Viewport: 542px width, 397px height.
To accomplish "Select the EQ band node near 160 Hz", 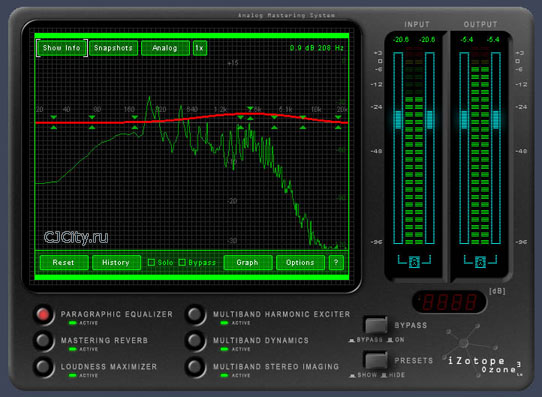I will click(135, 123).
